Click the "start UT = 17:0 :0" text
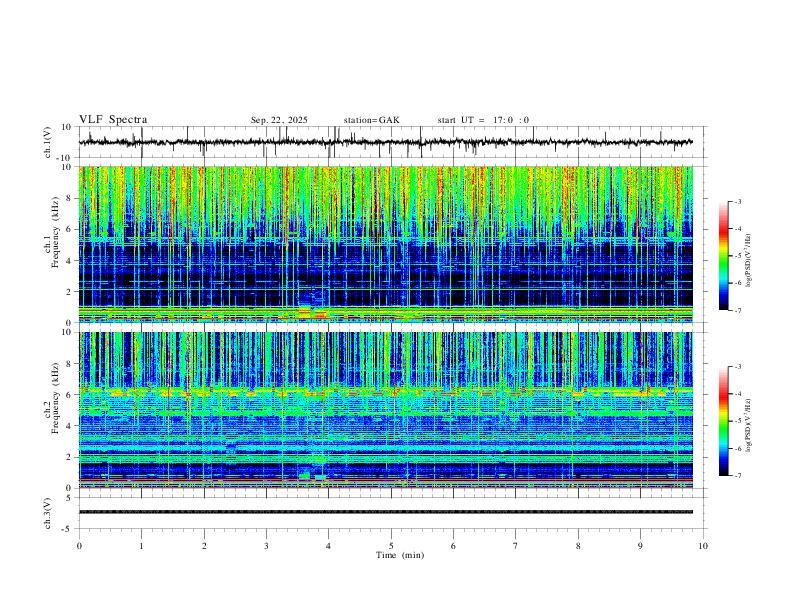The width and height of the screenshot is (792, 612). tap(483, 120)
